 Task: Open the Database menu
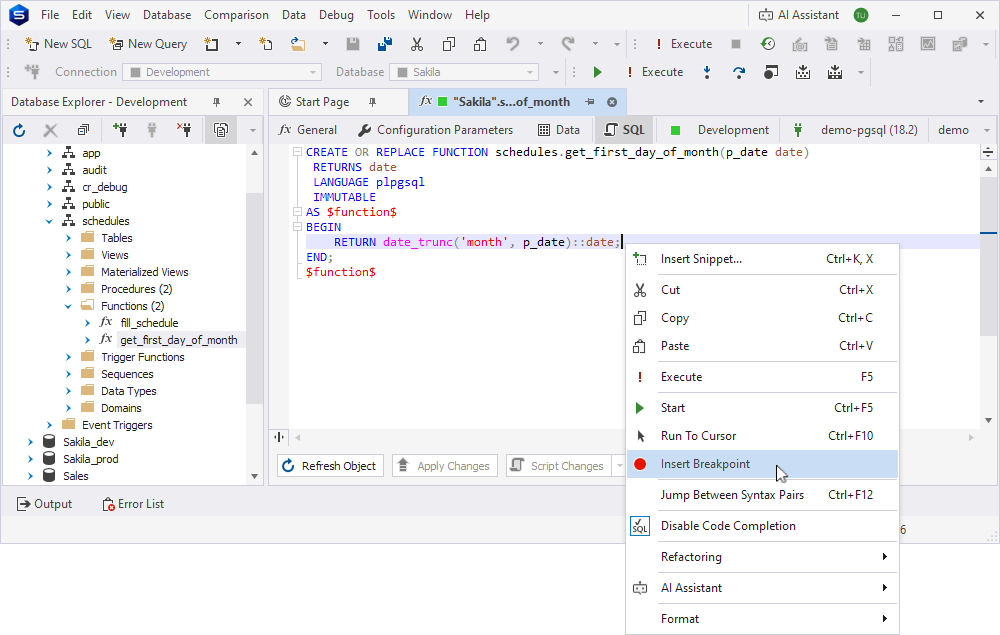point(167,15)
